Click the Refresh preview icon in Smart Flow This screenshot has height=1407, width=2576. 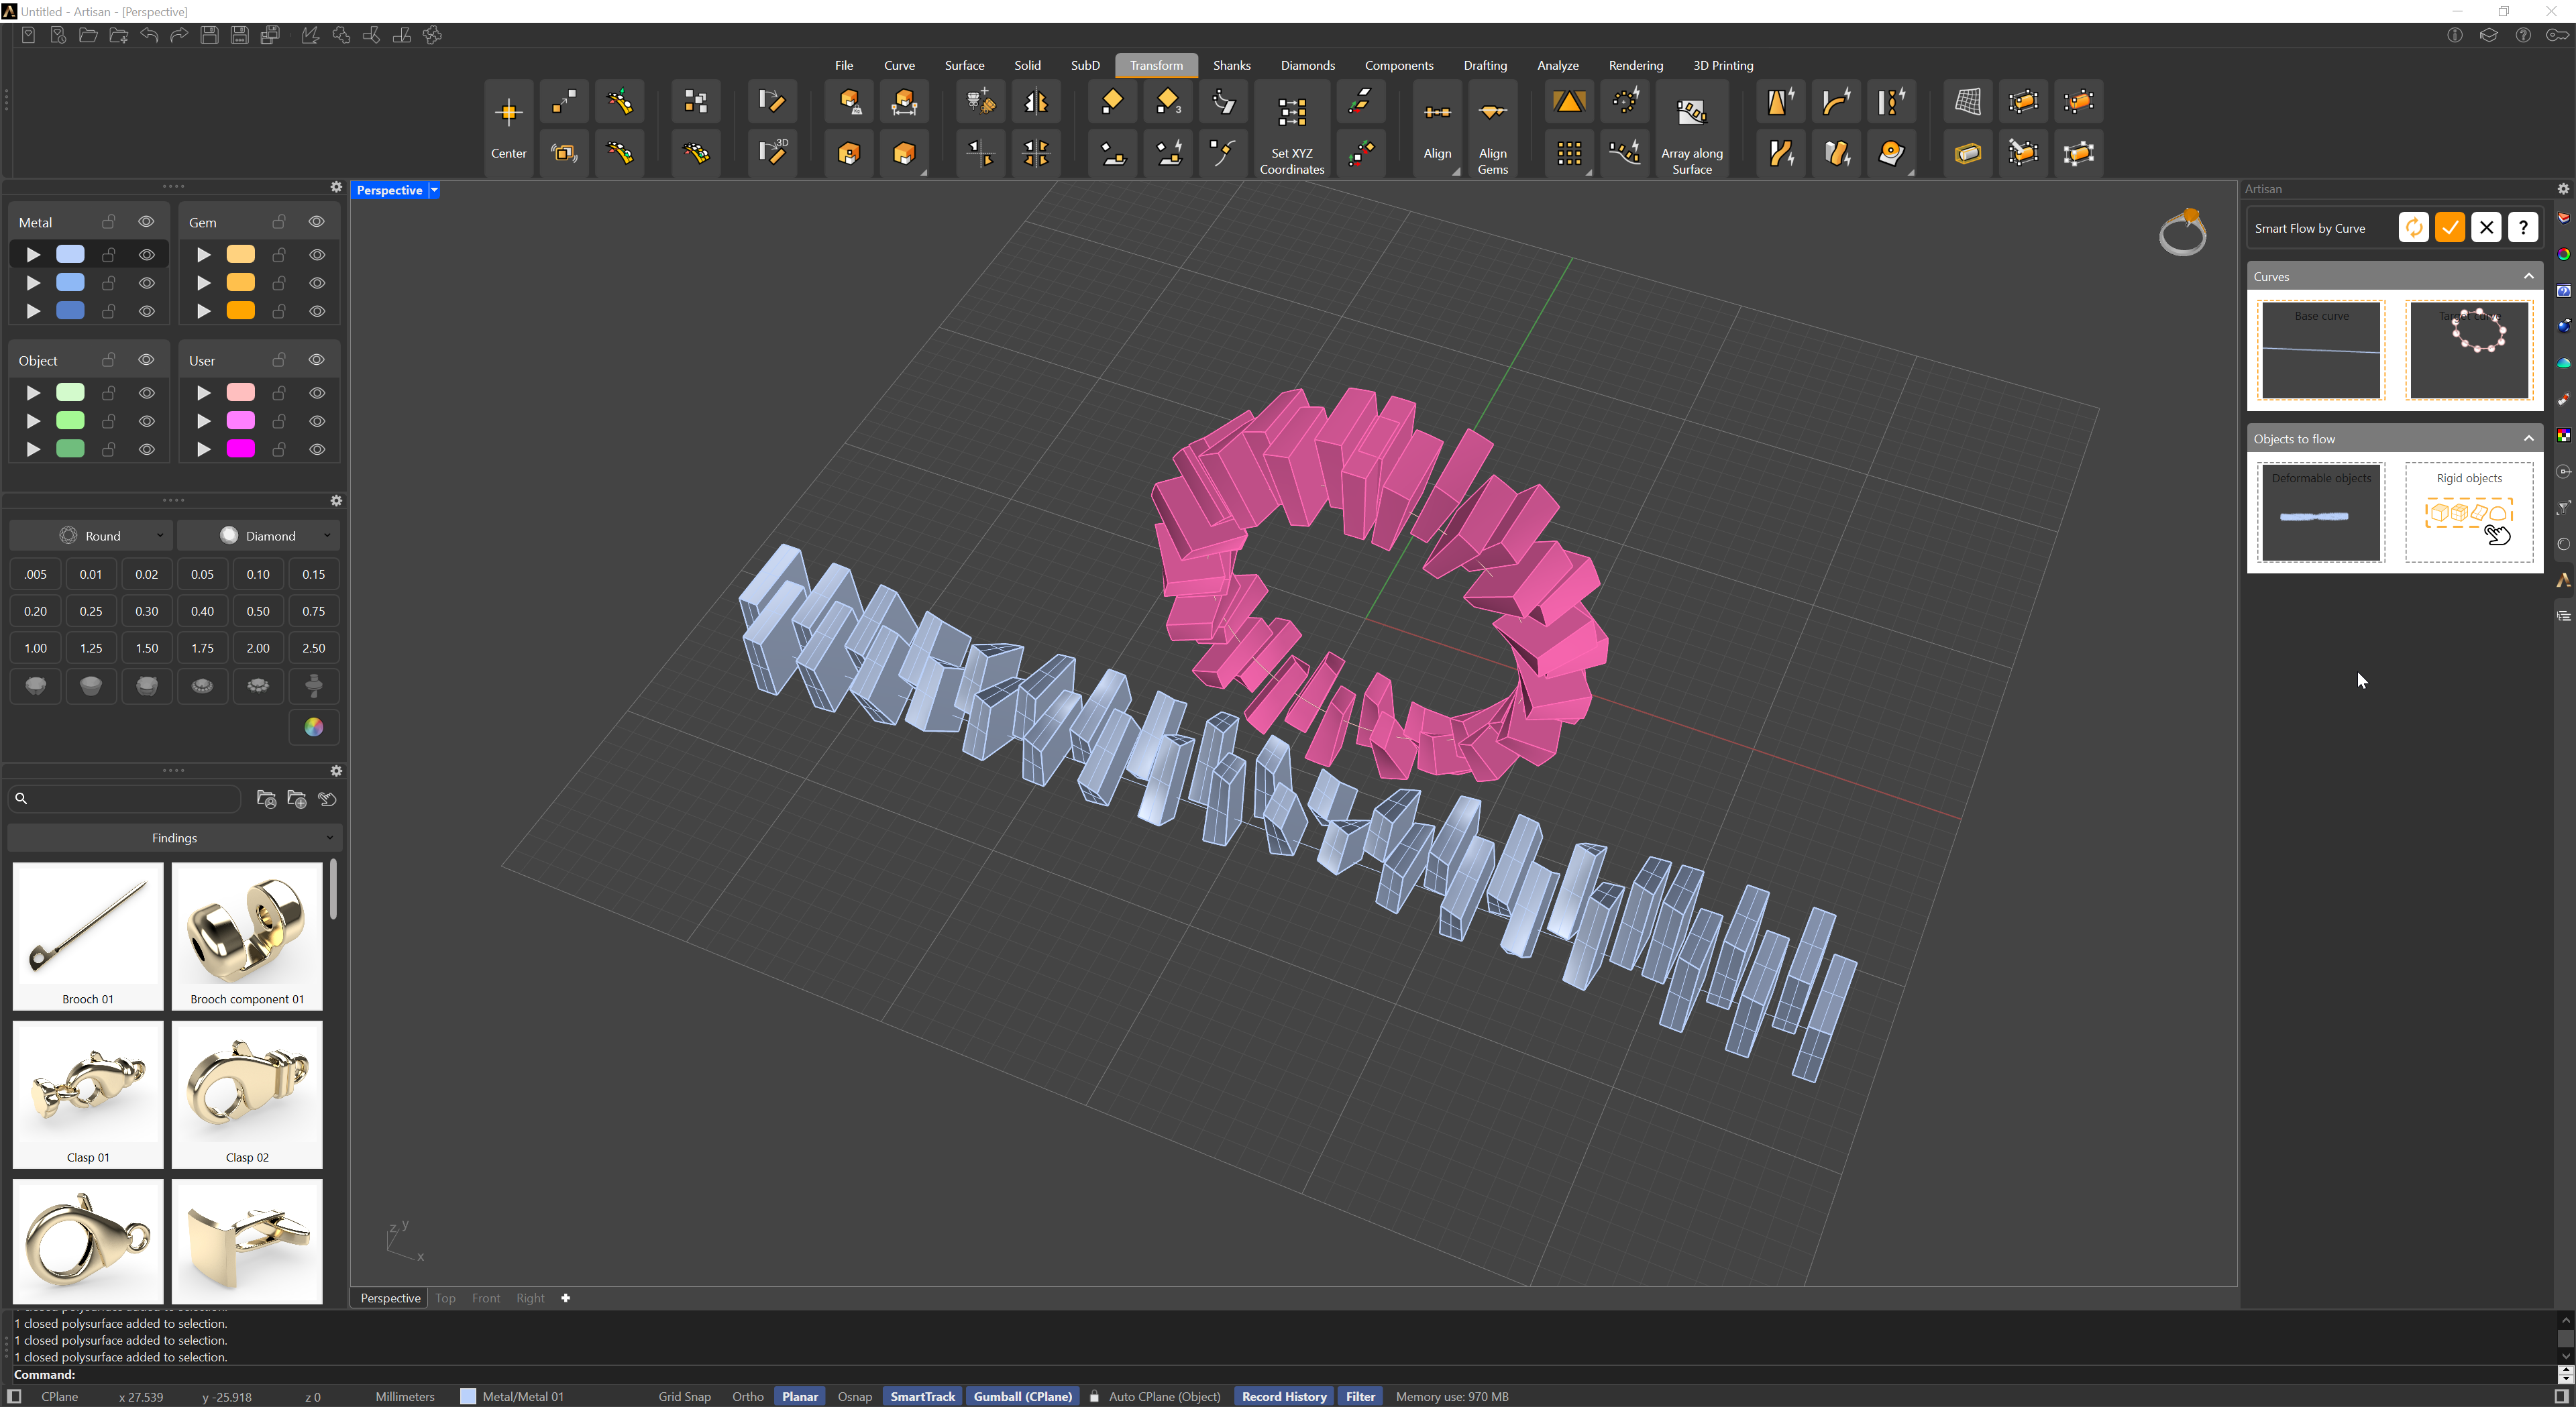pyautogui.click(x=2413, y=228)
